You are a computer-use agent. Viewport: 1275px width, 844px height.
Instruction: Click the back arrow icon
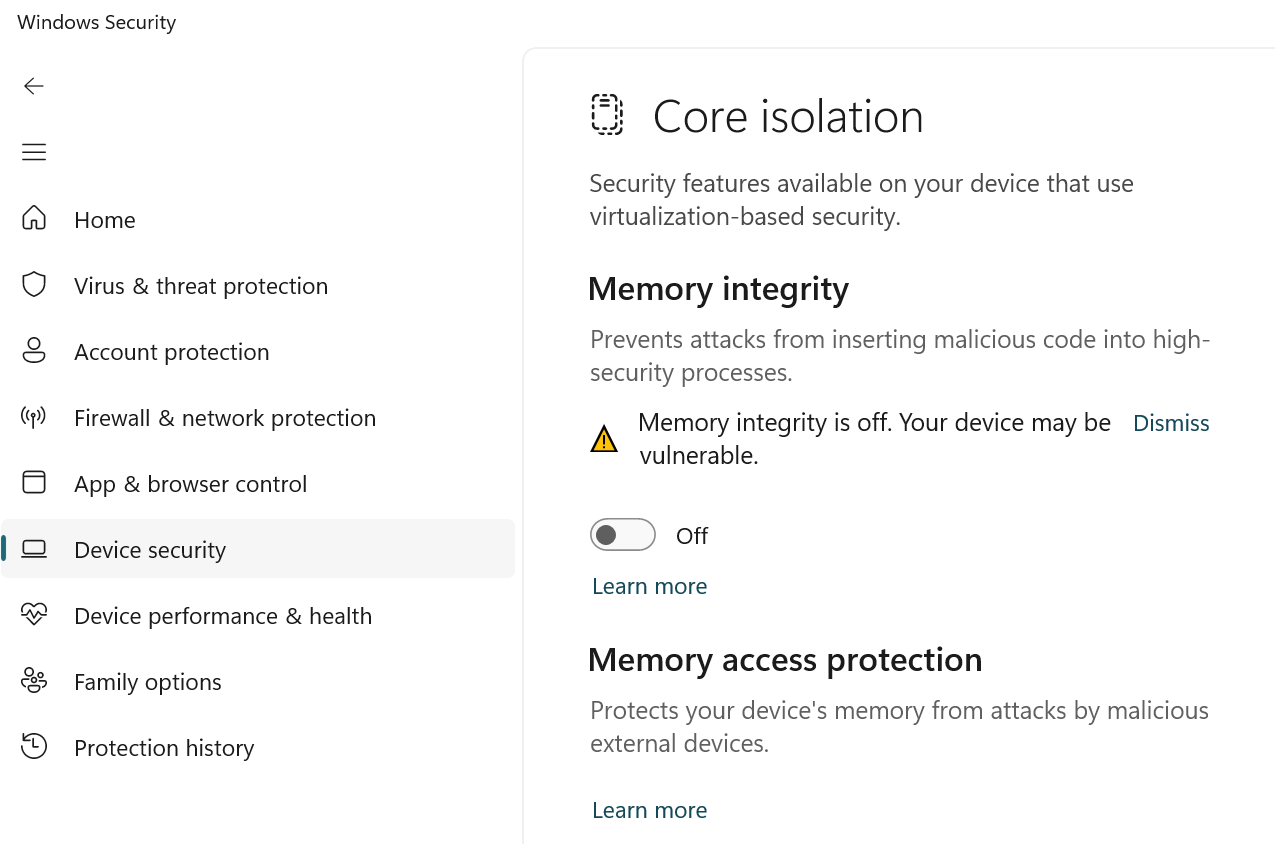[34, 86]
